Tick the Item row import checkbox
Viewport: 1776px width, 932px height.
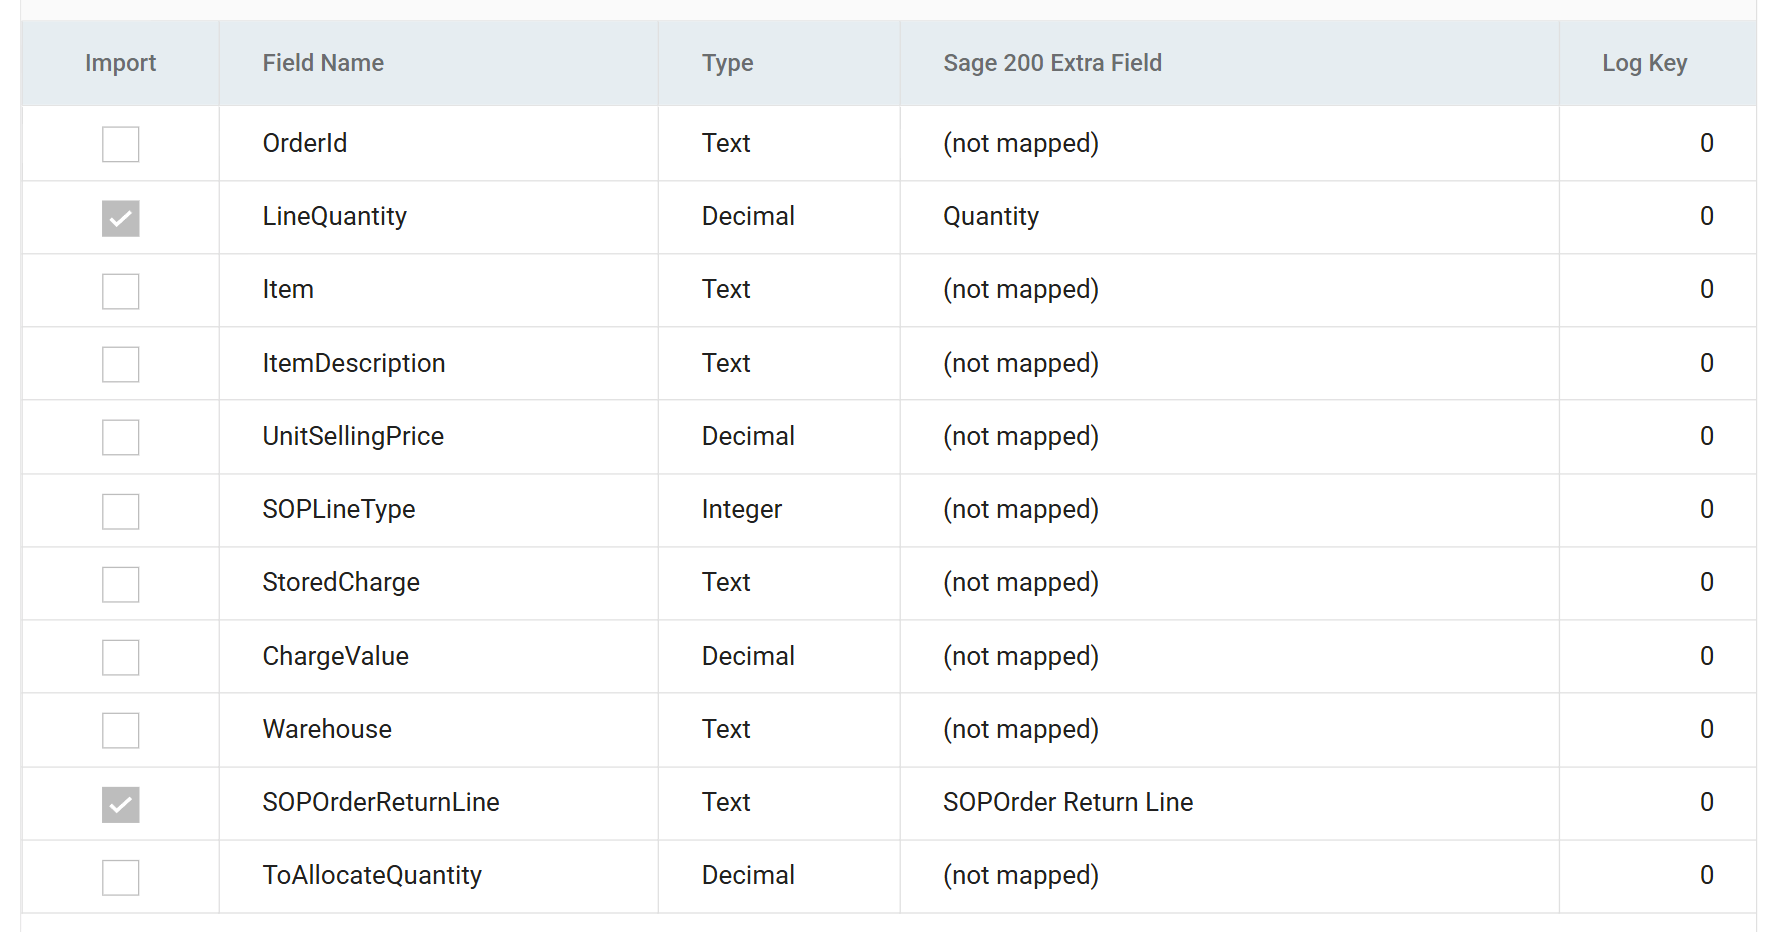tap(120, 291)
